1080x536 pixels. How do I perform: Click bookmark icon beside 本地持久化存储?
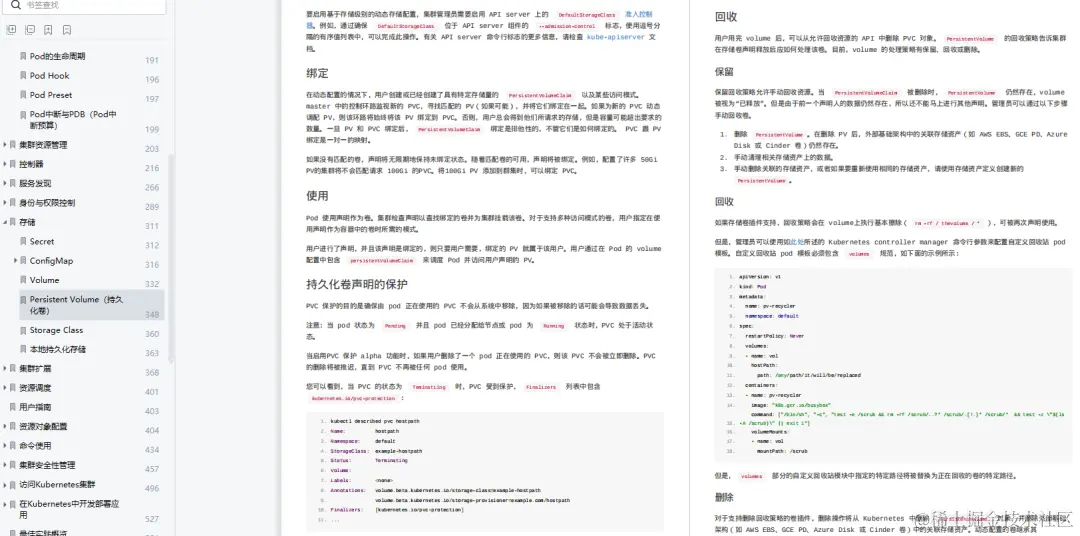tap(23, 349)
